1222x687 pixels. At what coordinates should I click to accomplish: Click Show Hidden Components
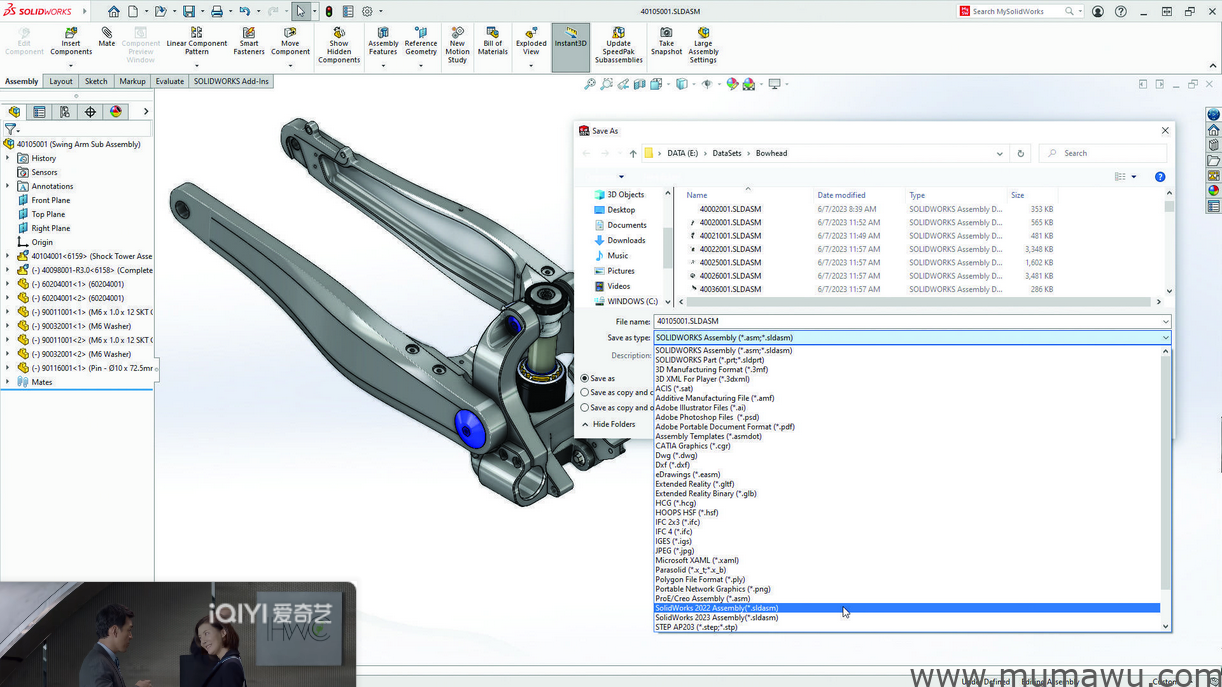(339, 46)
